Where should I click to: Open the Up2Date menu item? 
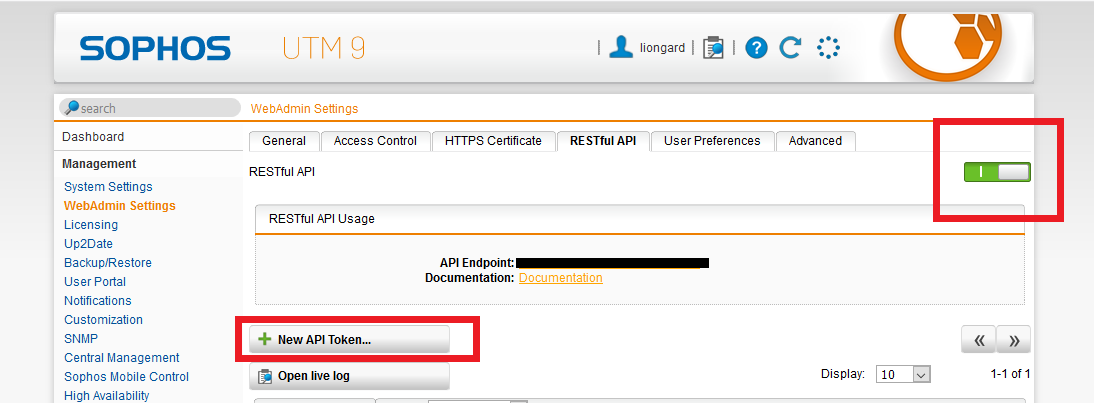click(89, 244)
